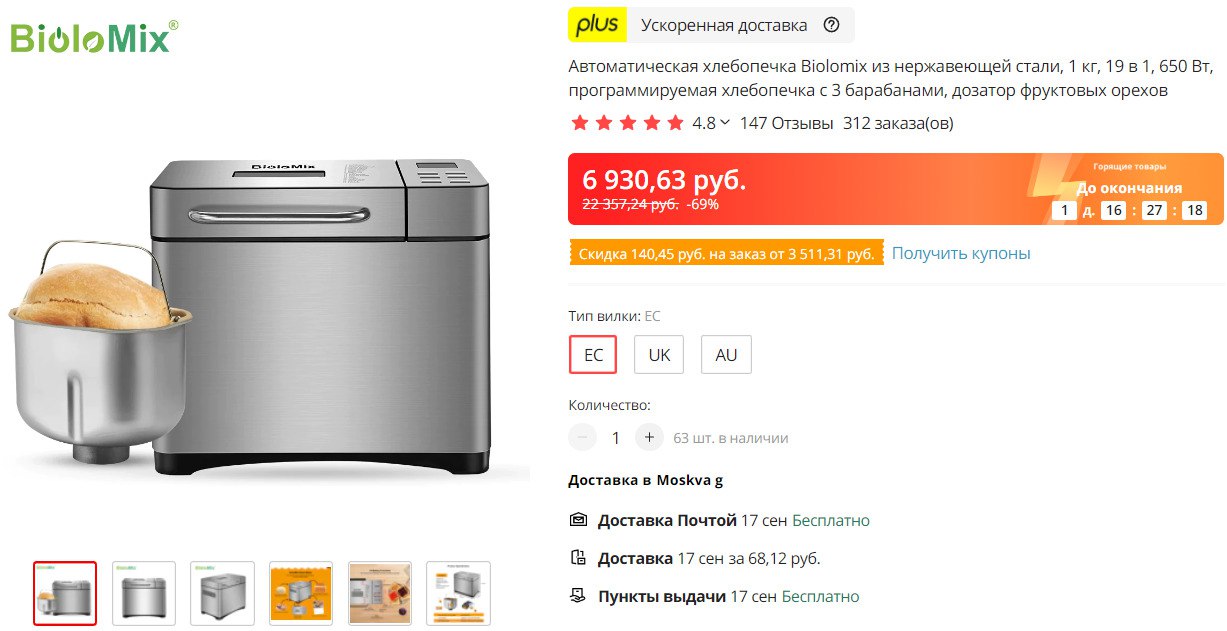Click the Получить купоны link
Image resolution: width=1227 pixels, height=631 pixels.
point(960,253)
